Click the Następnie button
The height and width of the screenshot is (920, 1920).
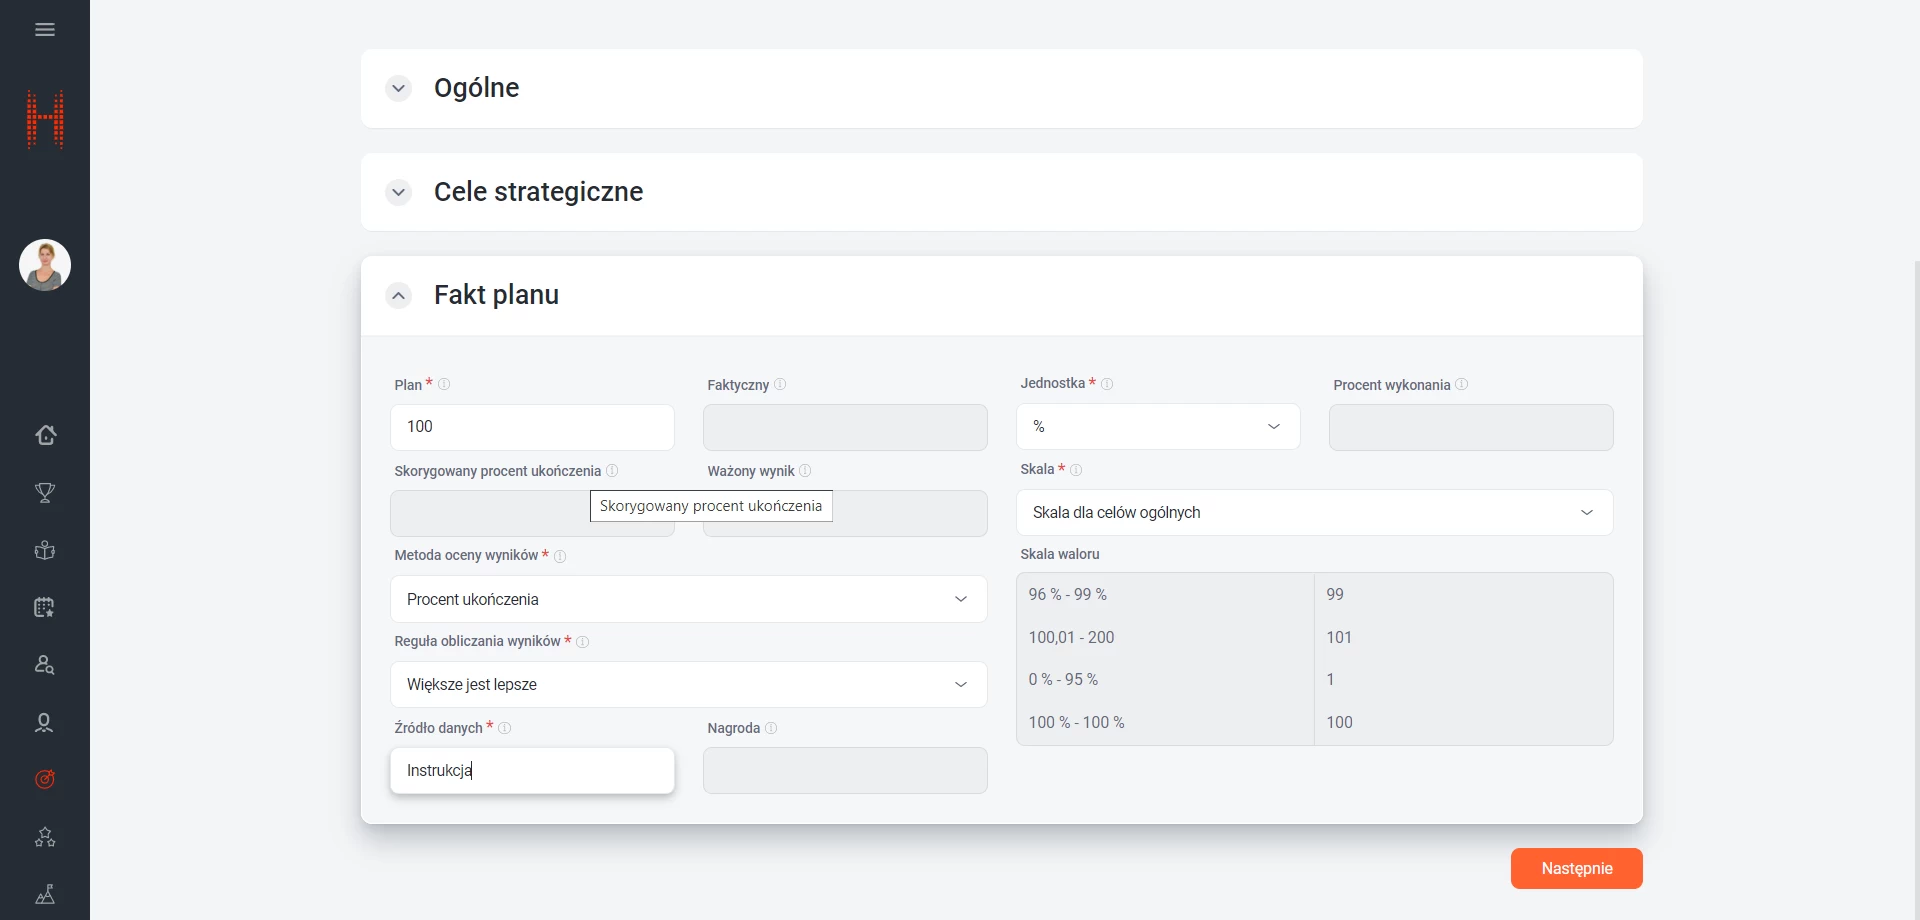pos(1576,868)
